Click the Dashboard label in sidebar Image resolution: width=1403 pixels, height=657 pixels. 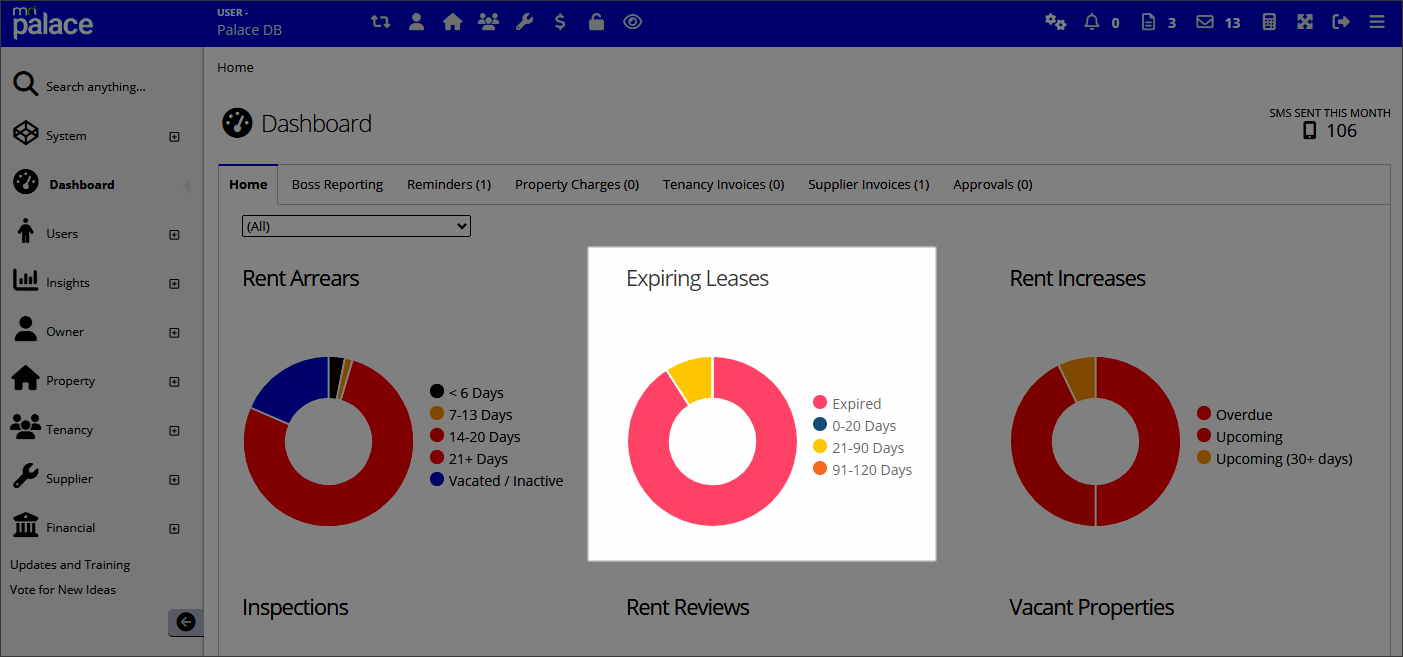pos(82,185)
